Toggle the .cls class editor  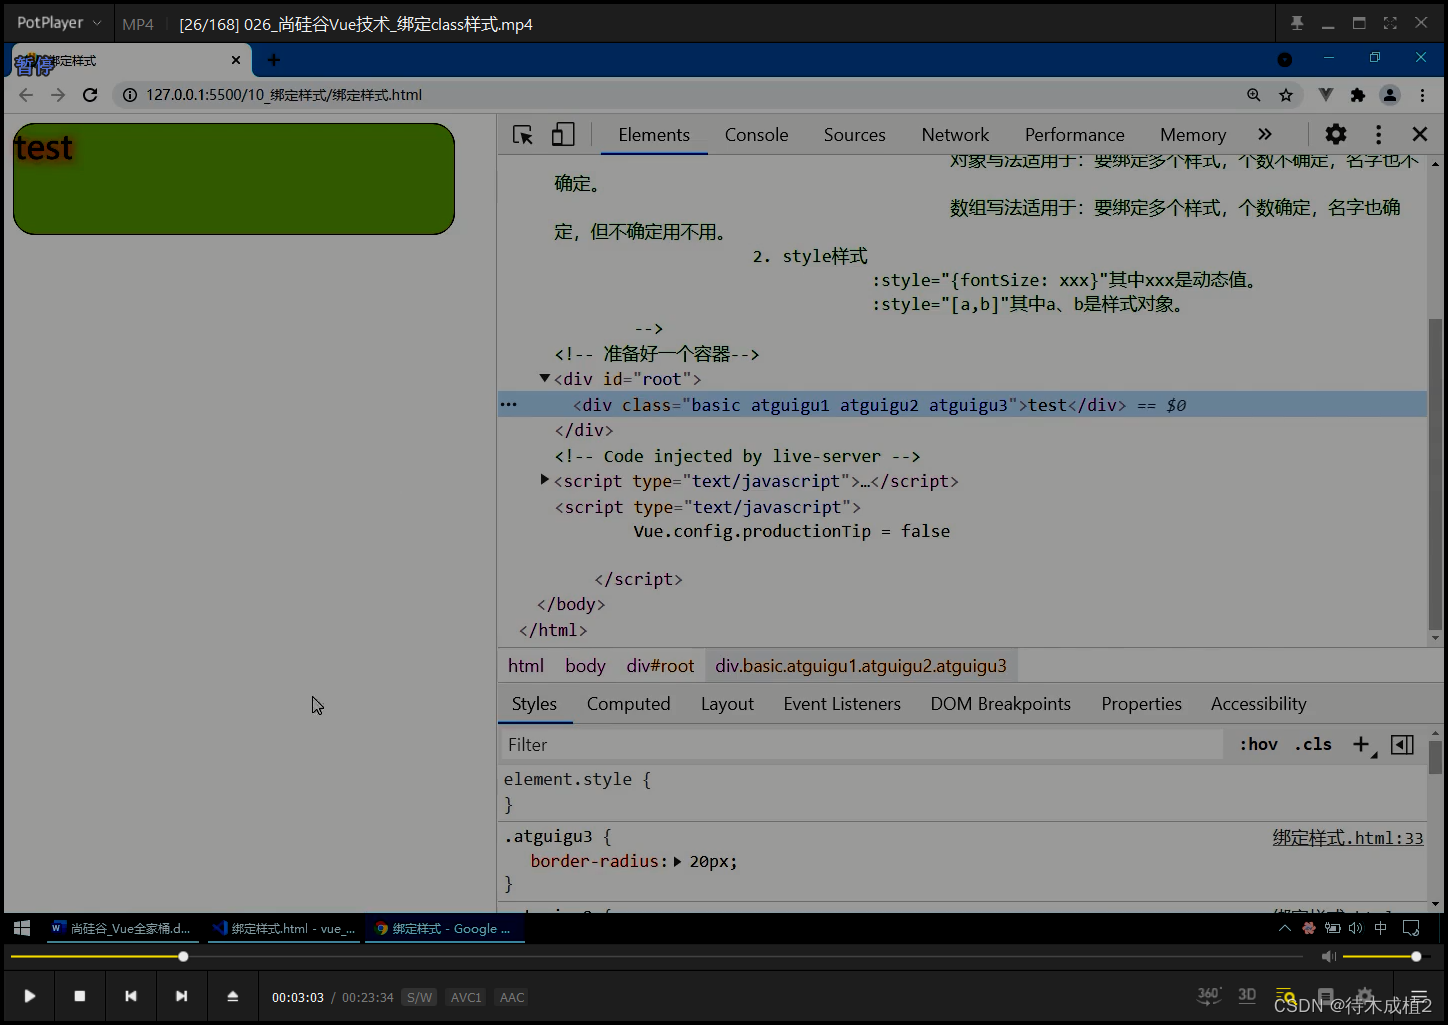point(1313,744)
